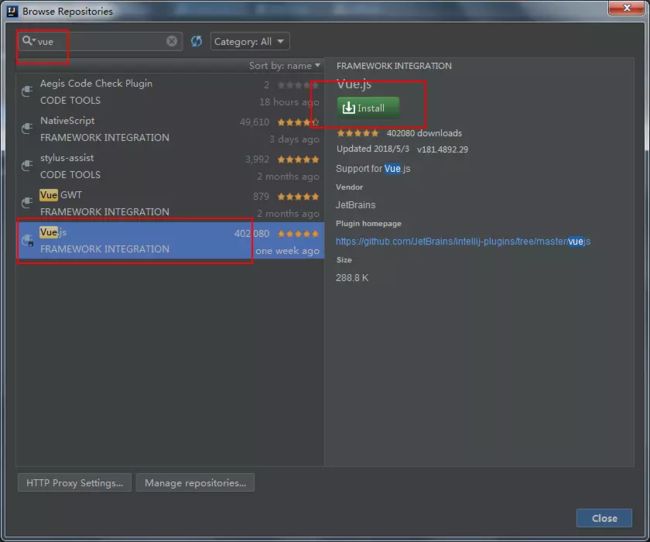Select Aegis Code Check Plugin row

coord(170,92)
